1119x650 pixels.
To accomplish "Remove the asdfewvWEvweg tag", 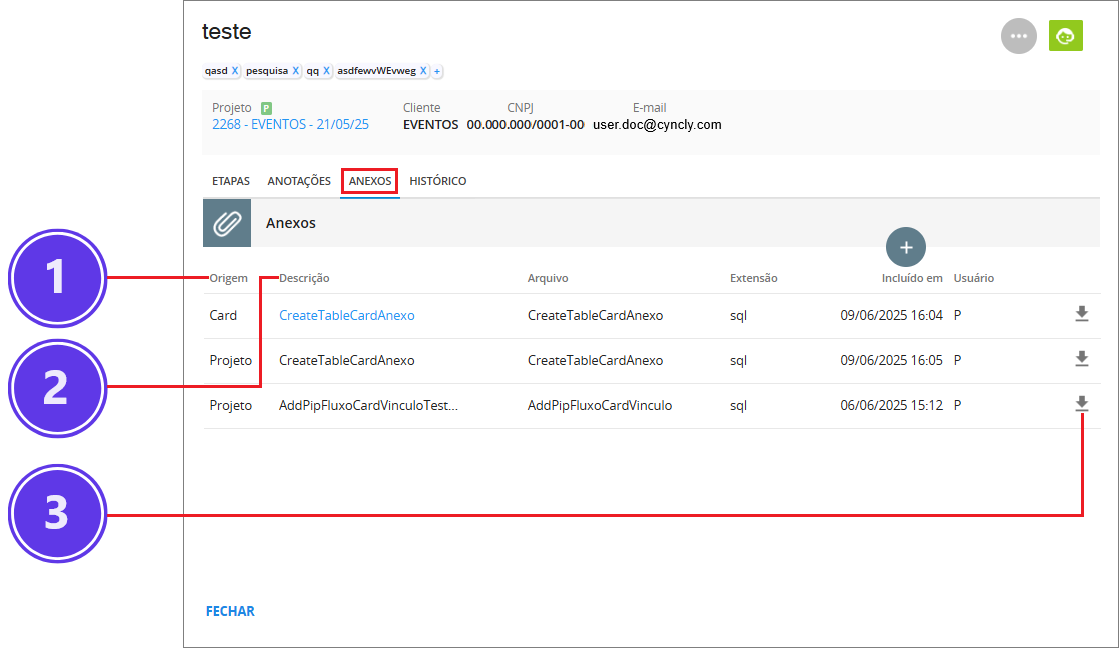I will [x=423, y=71].
